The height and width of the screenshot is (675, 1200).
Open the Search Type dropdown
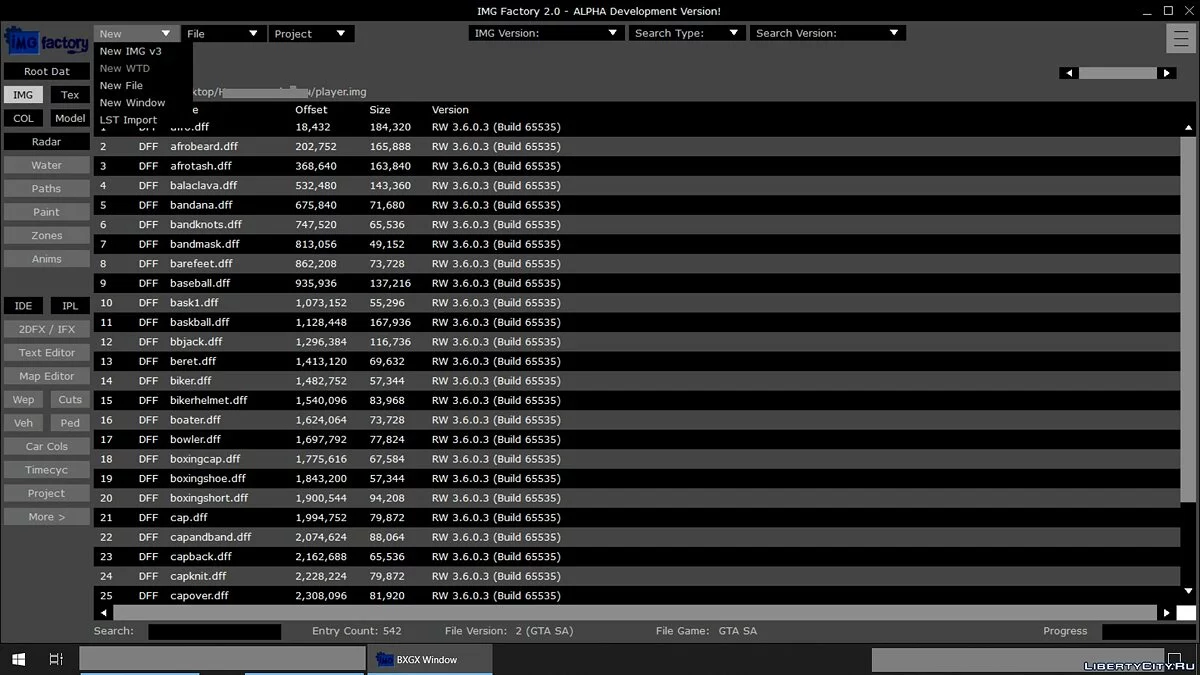[687, 33]
